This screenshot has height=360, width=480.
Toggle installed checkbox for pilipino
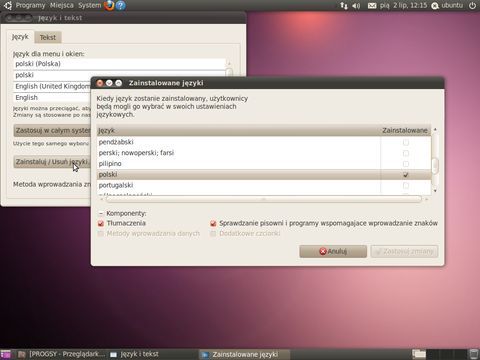tap(406, 164)
